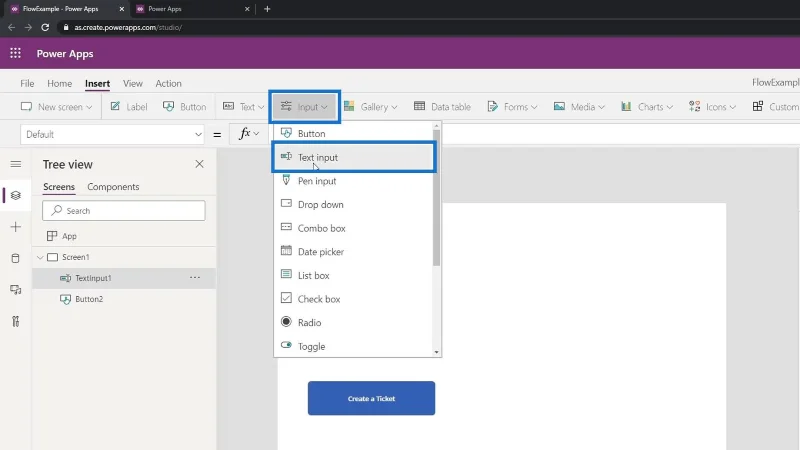The width and height of the screenshot is (800, 450).
Task: Open the Icons dropdown
Action: click(712, 107)
